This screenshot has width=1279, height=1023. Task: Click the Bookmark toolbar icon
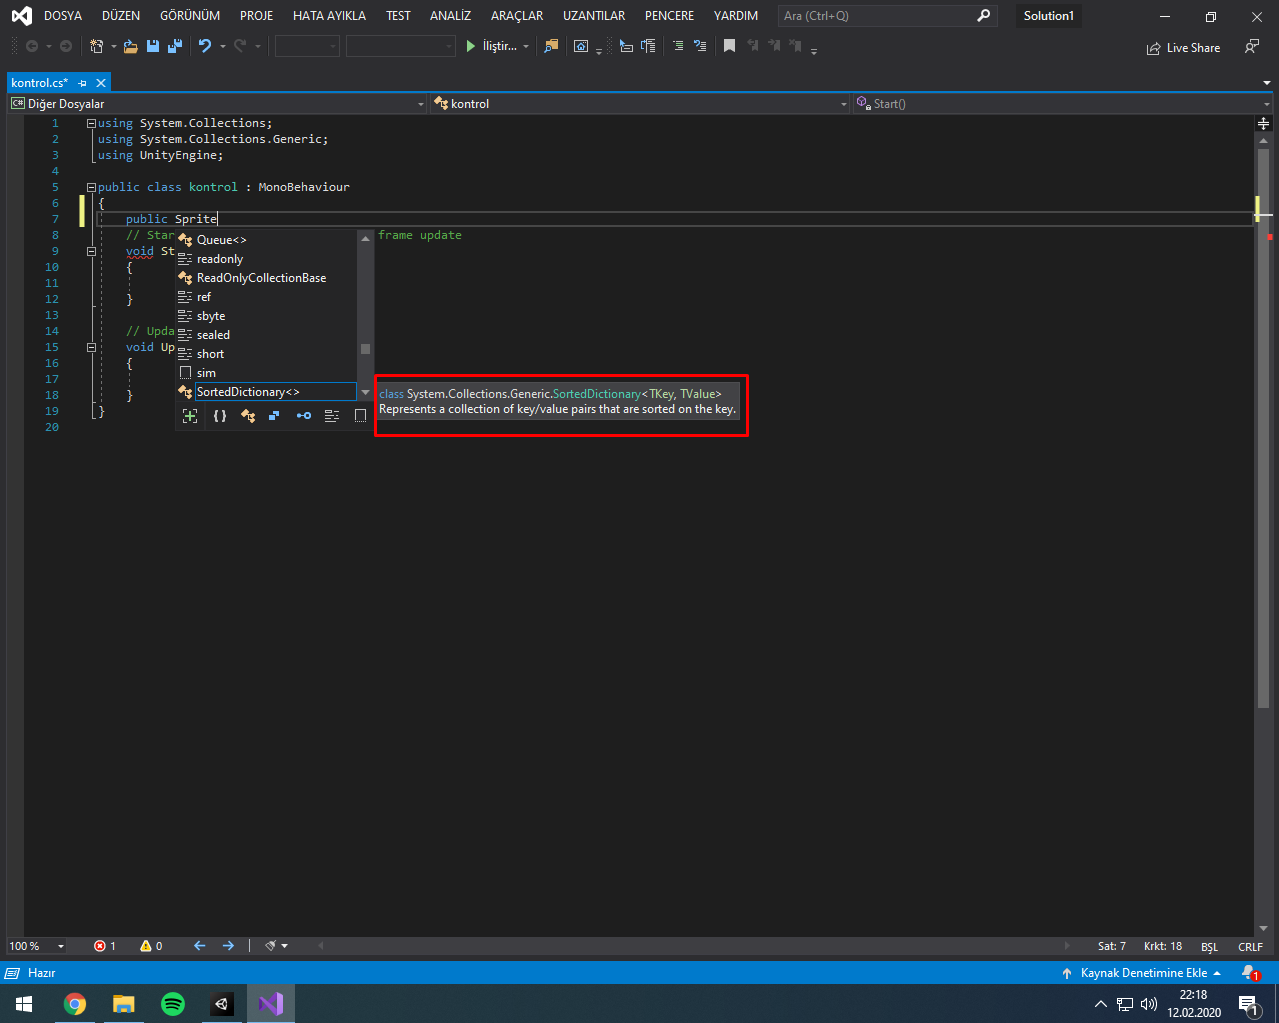729,46
